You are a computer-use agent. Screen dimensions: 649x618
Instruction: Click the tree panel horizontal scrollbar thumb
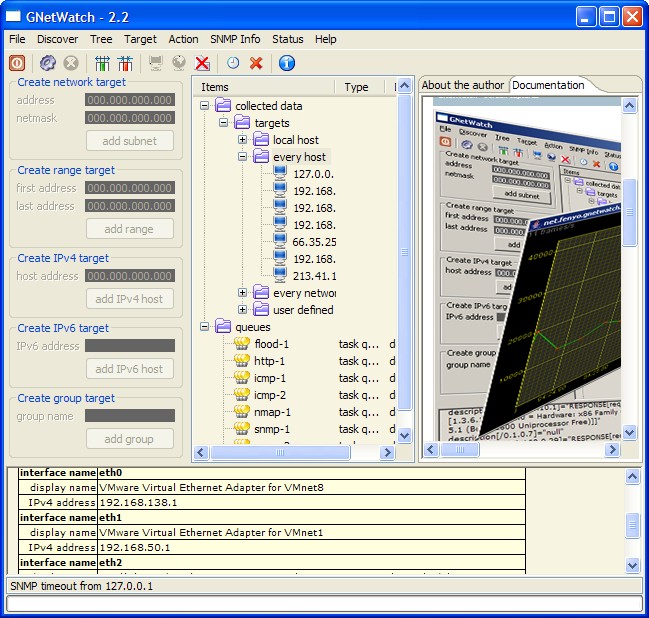[280, 452]
